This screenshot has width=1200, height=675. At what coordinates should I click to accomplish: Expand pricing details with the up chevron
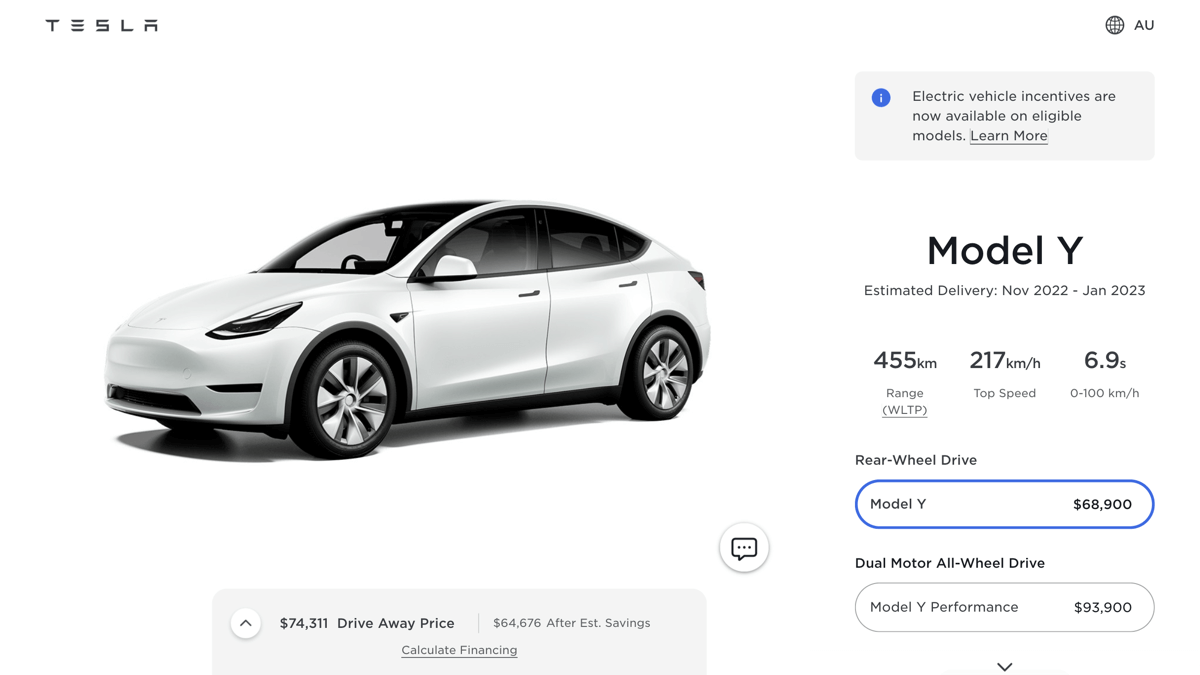(246, 623)
